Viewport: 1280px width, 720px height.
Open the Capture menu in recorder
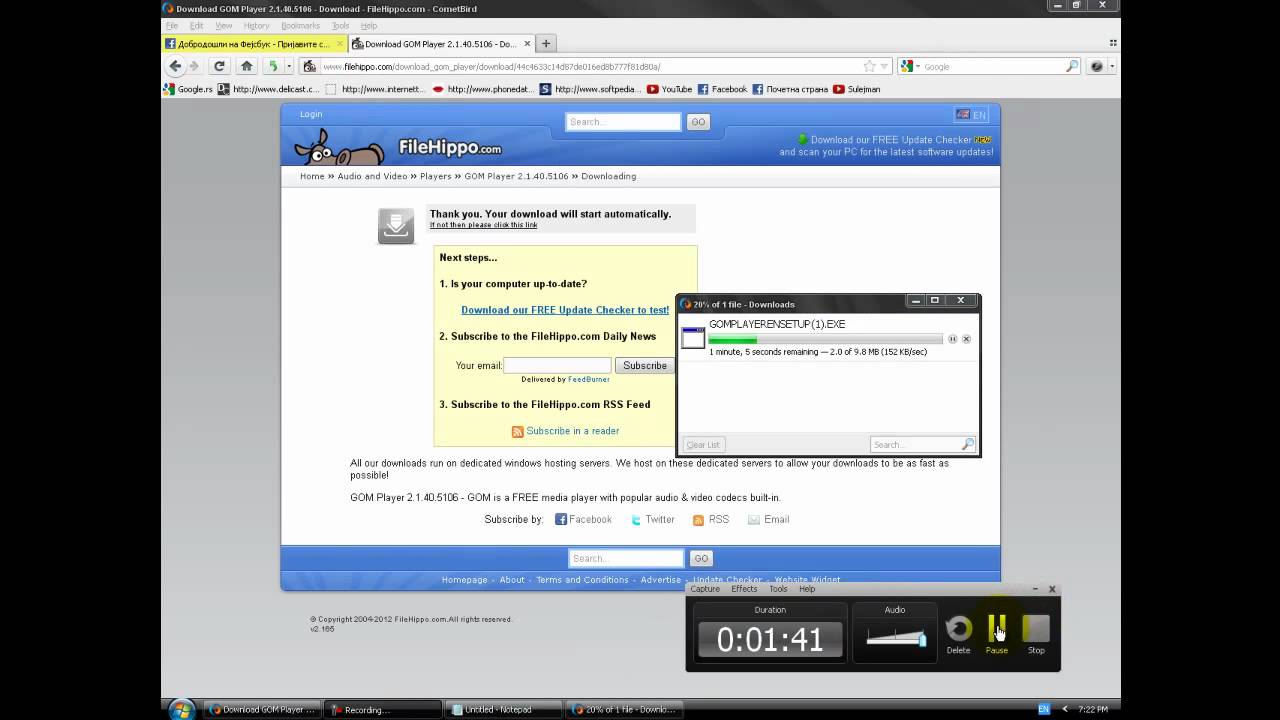click(705, 589)
